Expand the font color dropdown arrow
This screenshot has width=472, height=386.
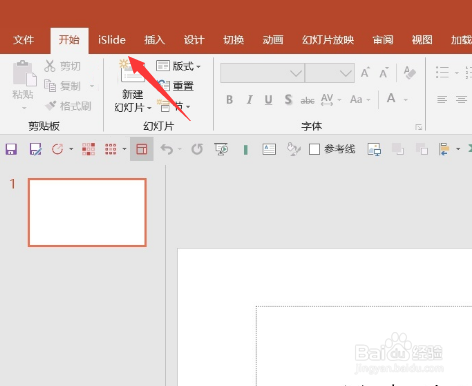(x=406, y=100)
